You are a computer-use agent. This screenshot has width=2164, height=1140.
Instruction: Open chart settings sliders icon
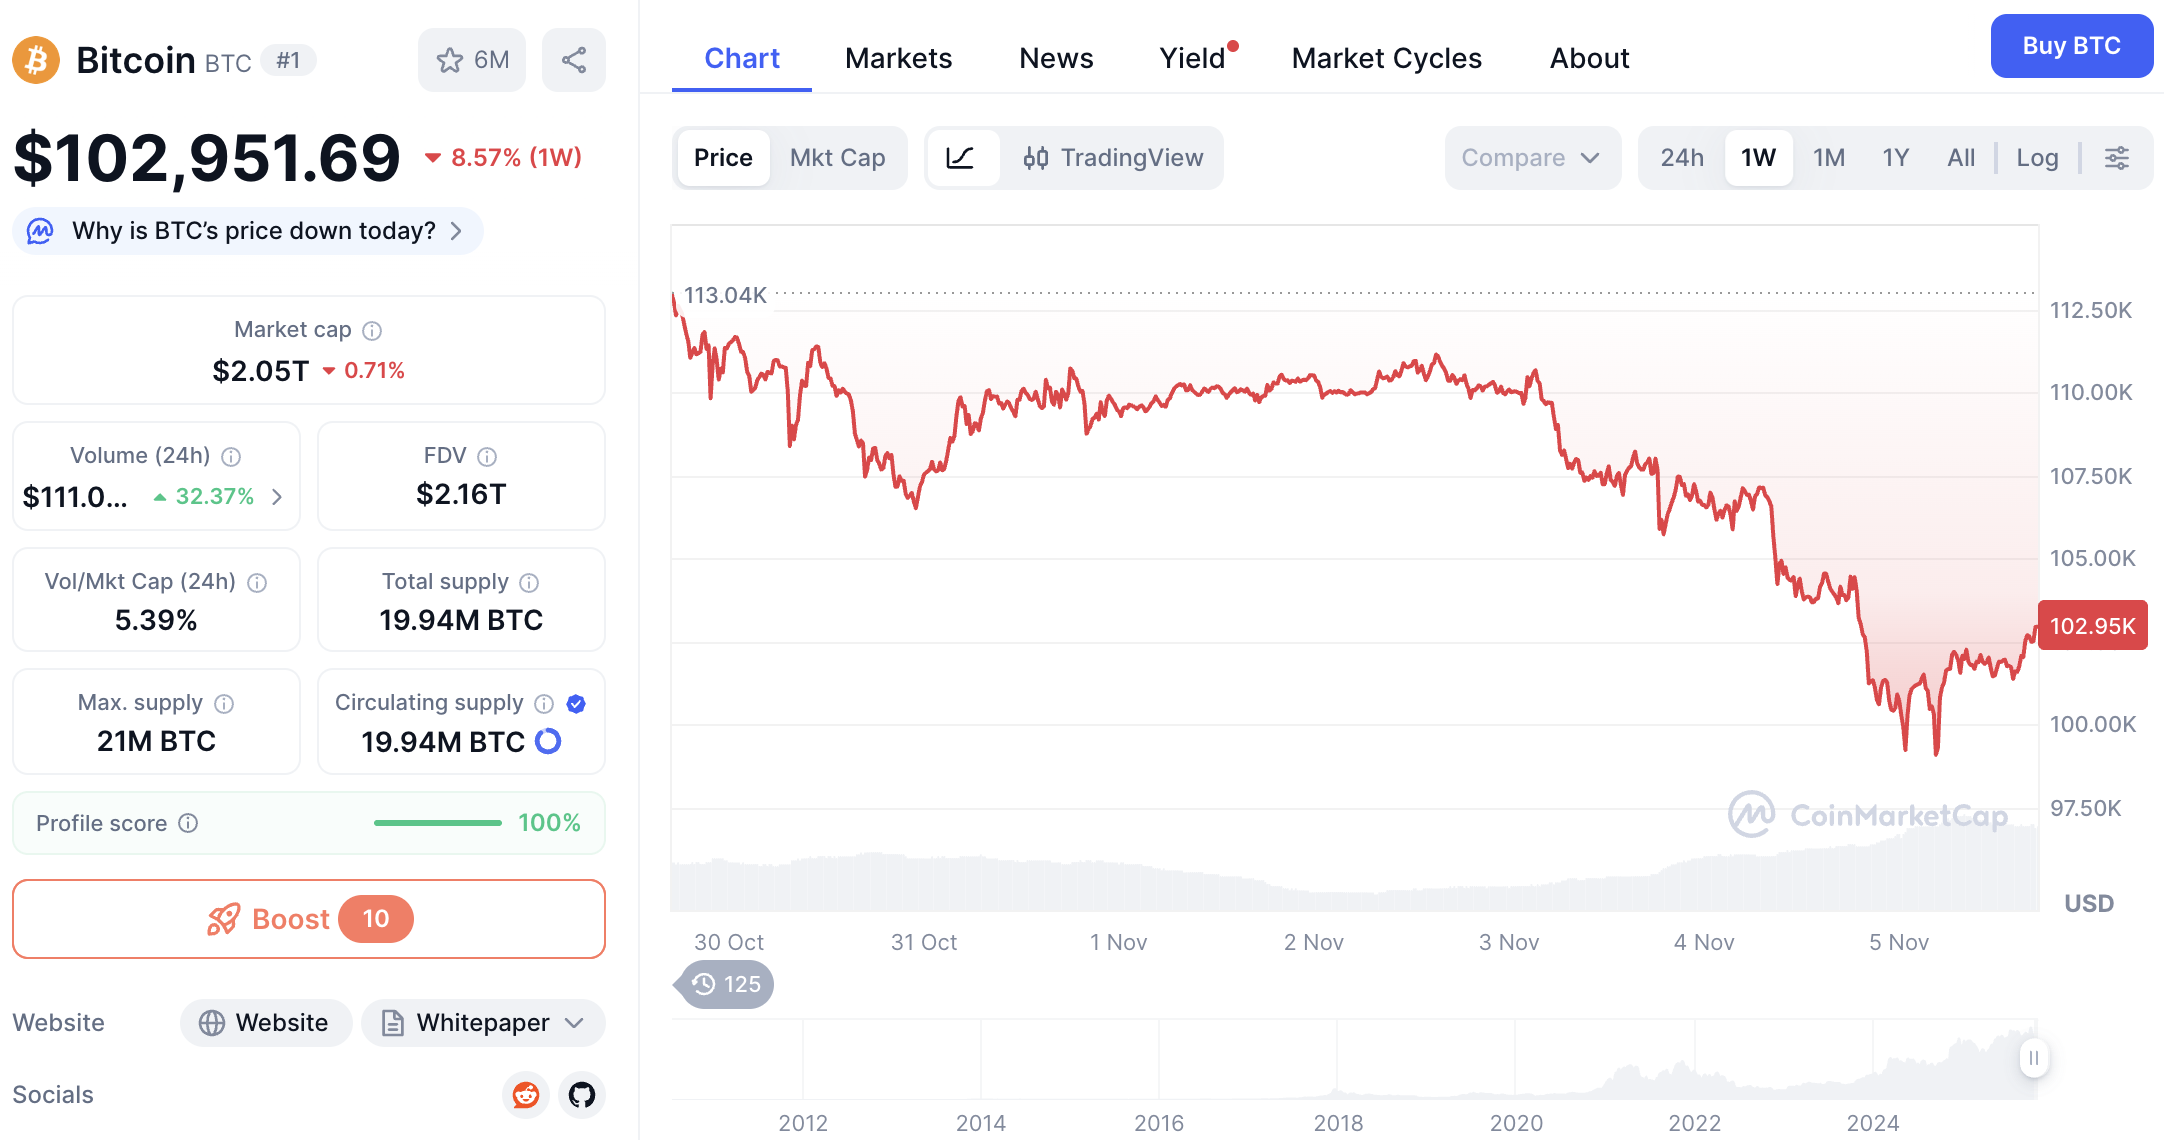click(x=2117, y=157)
